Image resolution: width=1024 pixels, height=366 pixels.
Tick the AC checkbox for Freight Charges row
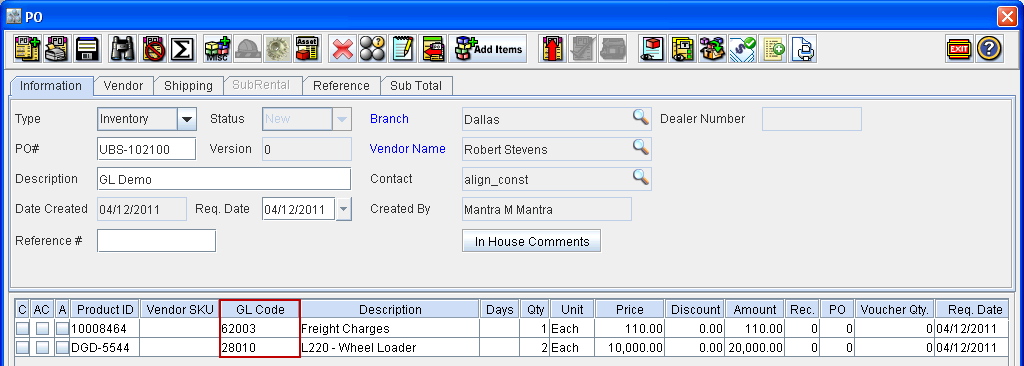(42, 329)
